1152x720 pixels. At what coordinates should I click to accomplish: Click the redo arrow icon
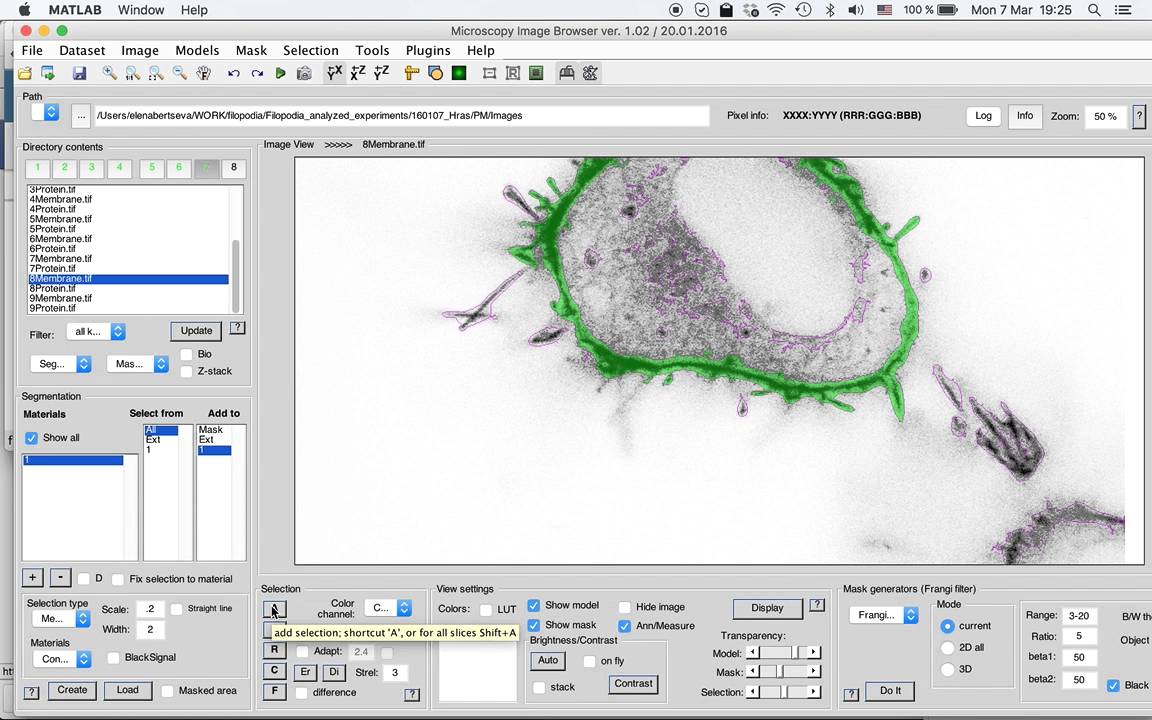tap(257, 73)
